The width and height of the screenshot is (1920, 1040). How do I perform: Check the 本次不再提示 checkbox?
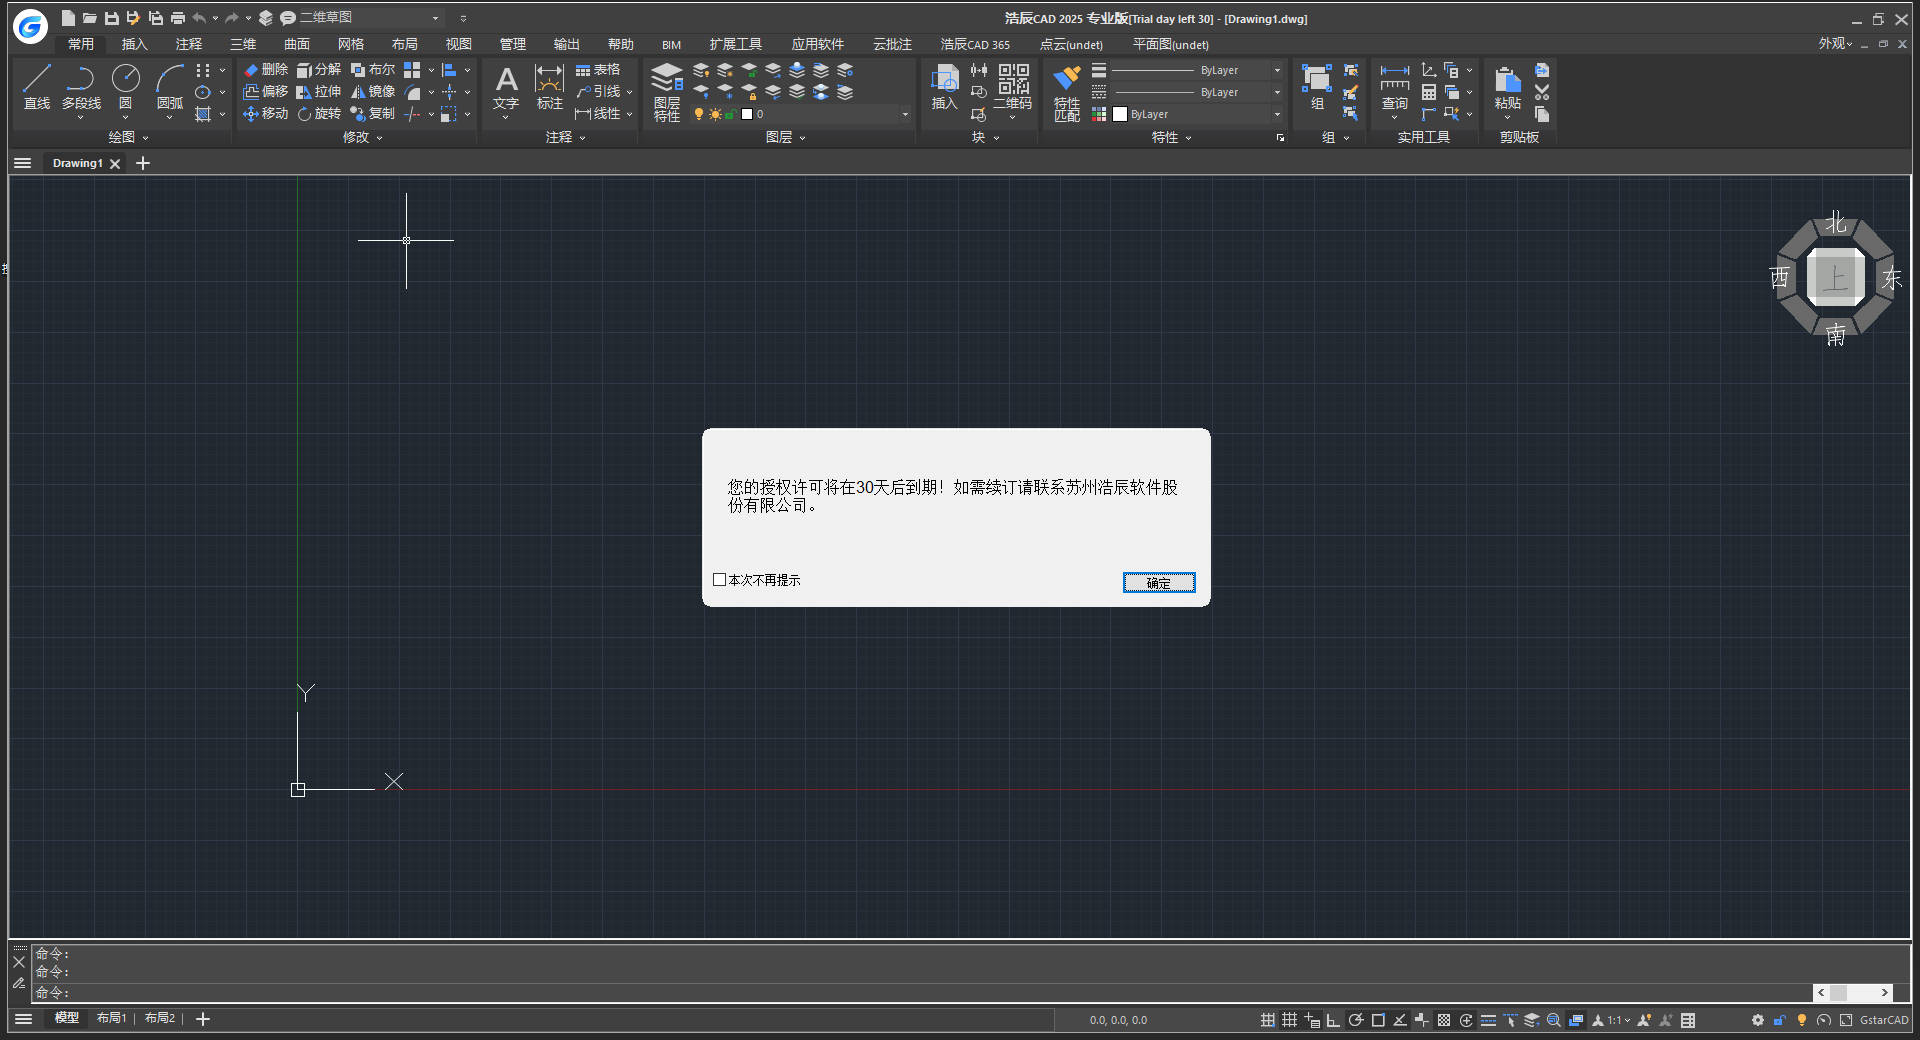click(x=719, y=580)
